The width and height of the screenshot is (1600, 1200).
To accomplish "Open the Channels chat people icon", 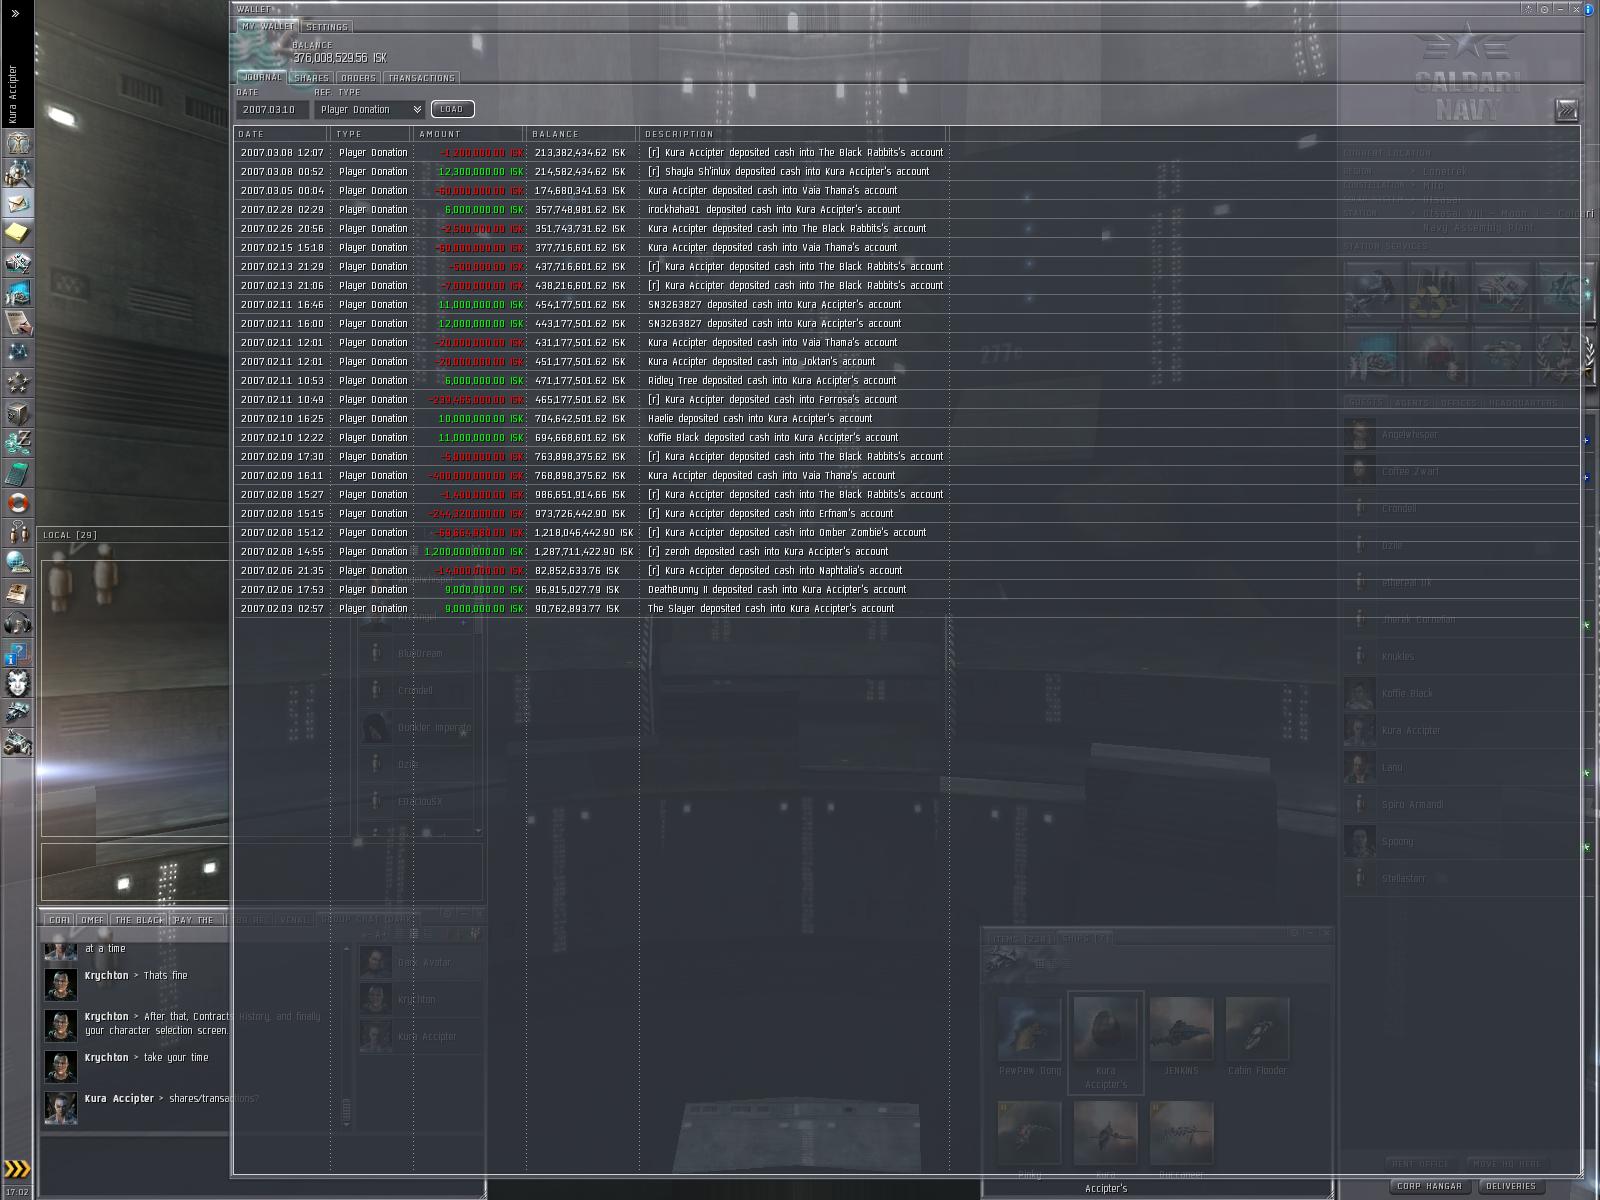I will pyautogui.click(x=18, y=533).
